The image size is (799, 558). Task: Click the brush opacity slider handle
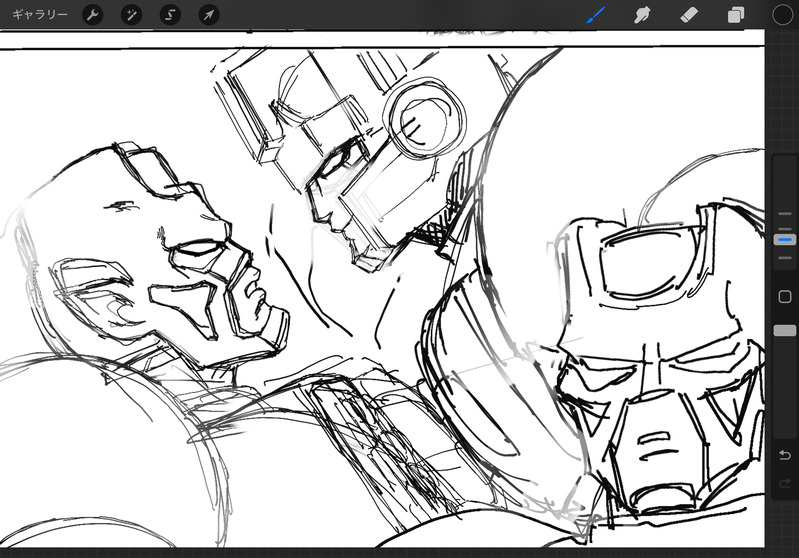[x=785, y=330]
